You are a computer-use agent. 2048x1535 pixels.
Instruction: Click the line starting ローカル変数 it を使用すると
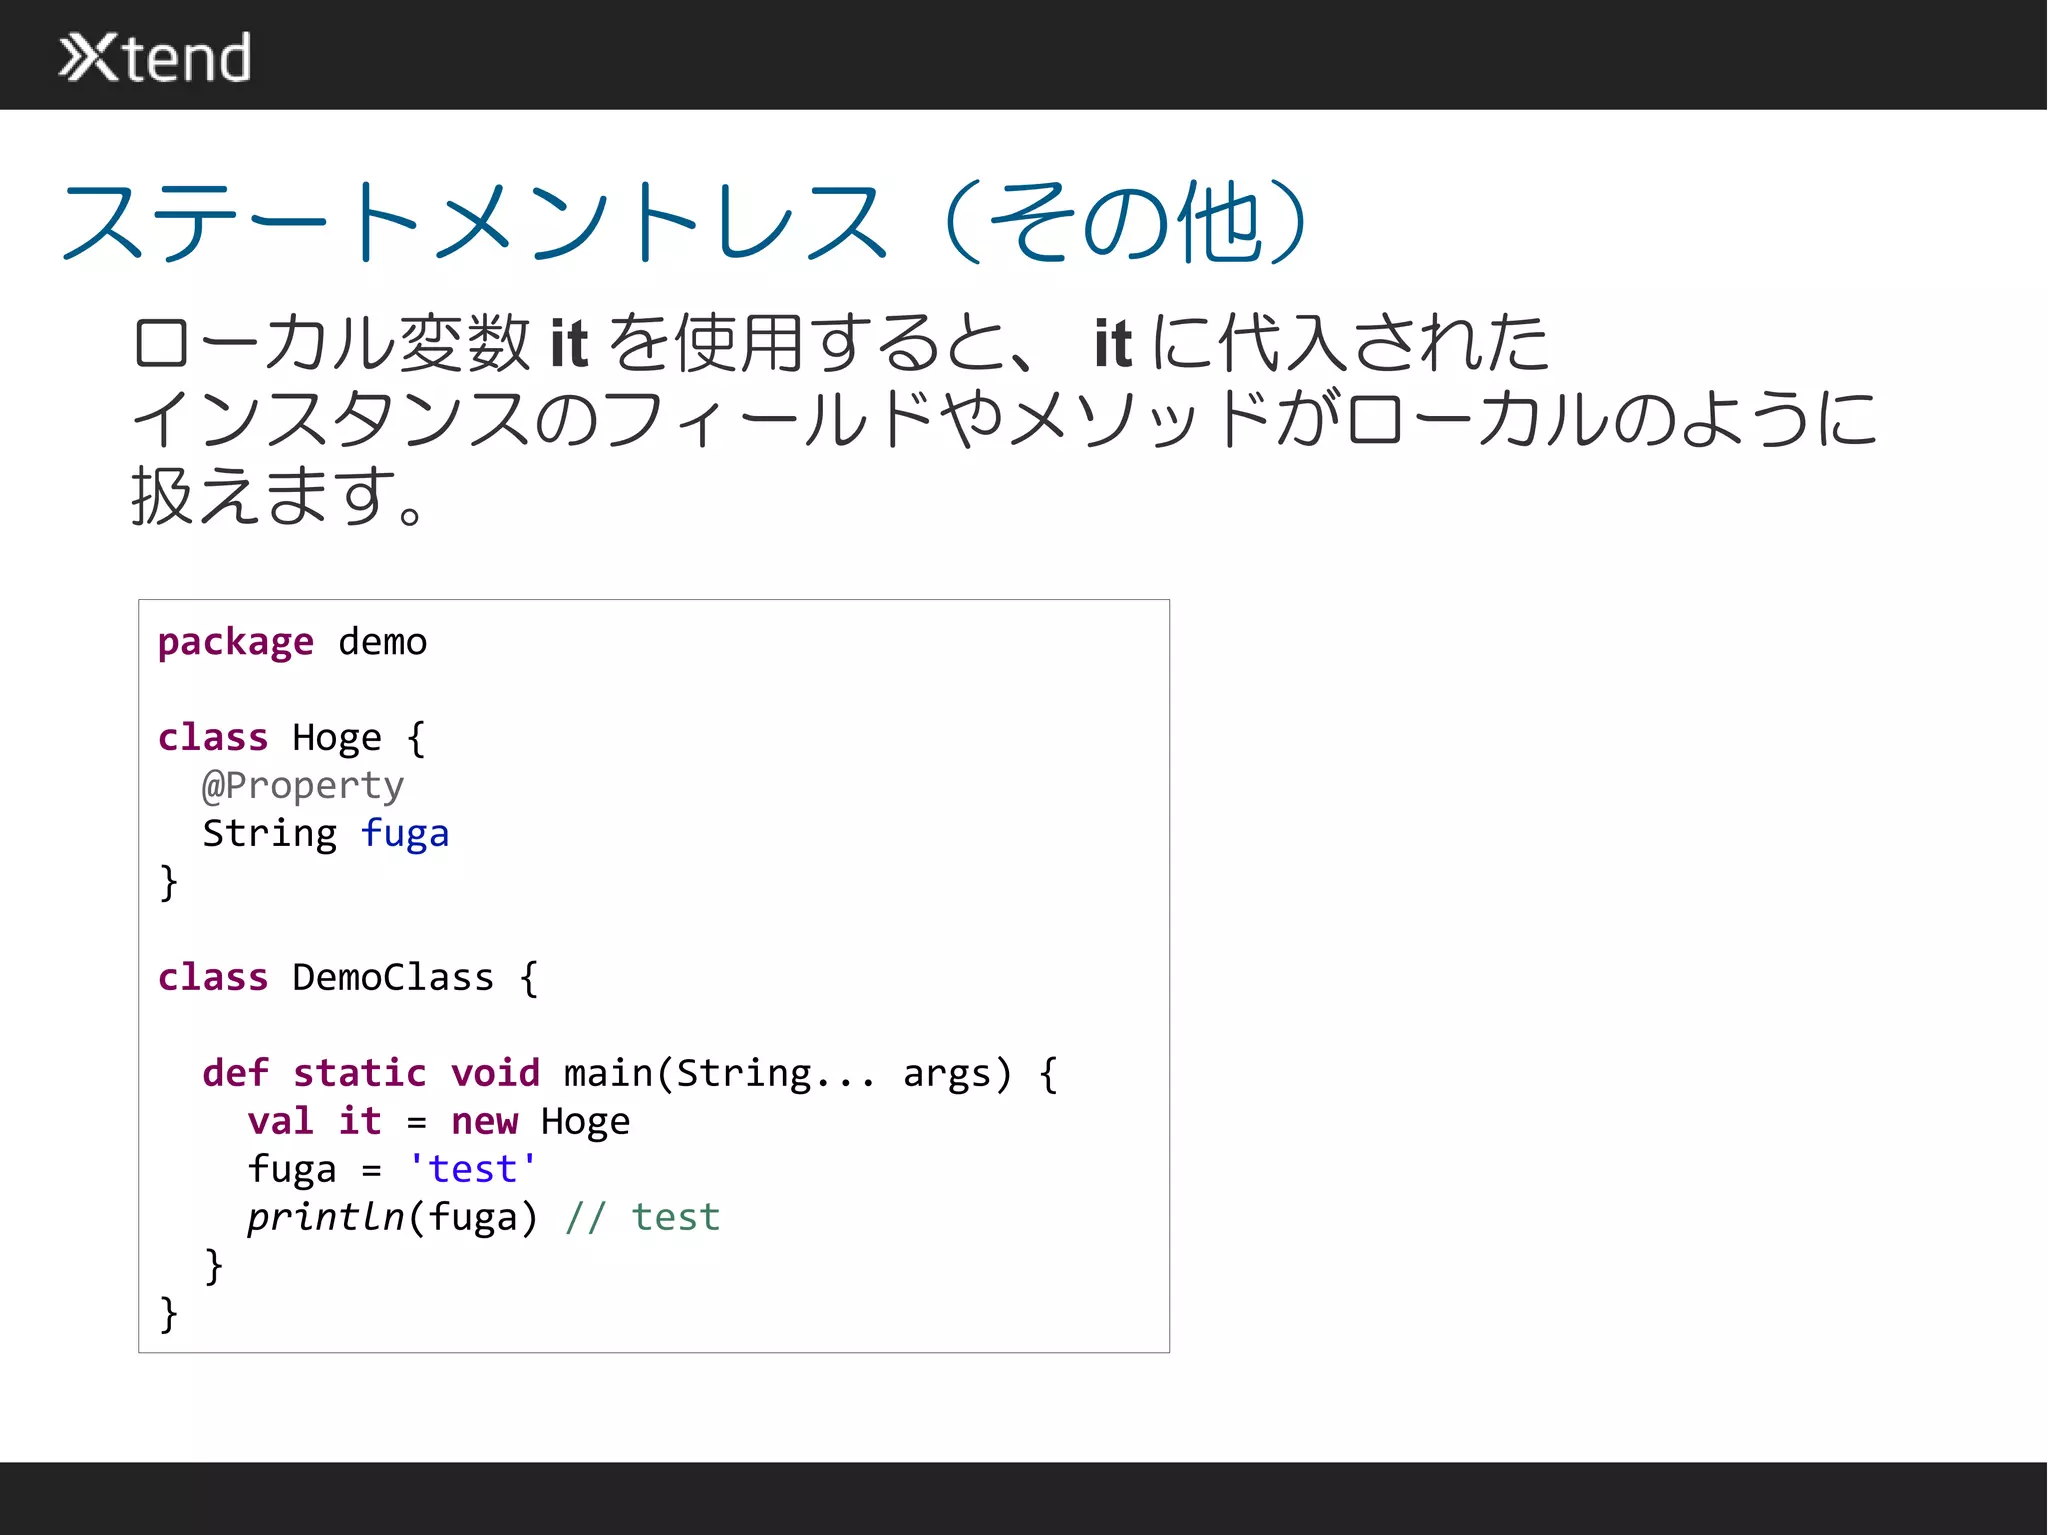click(841, 343)
